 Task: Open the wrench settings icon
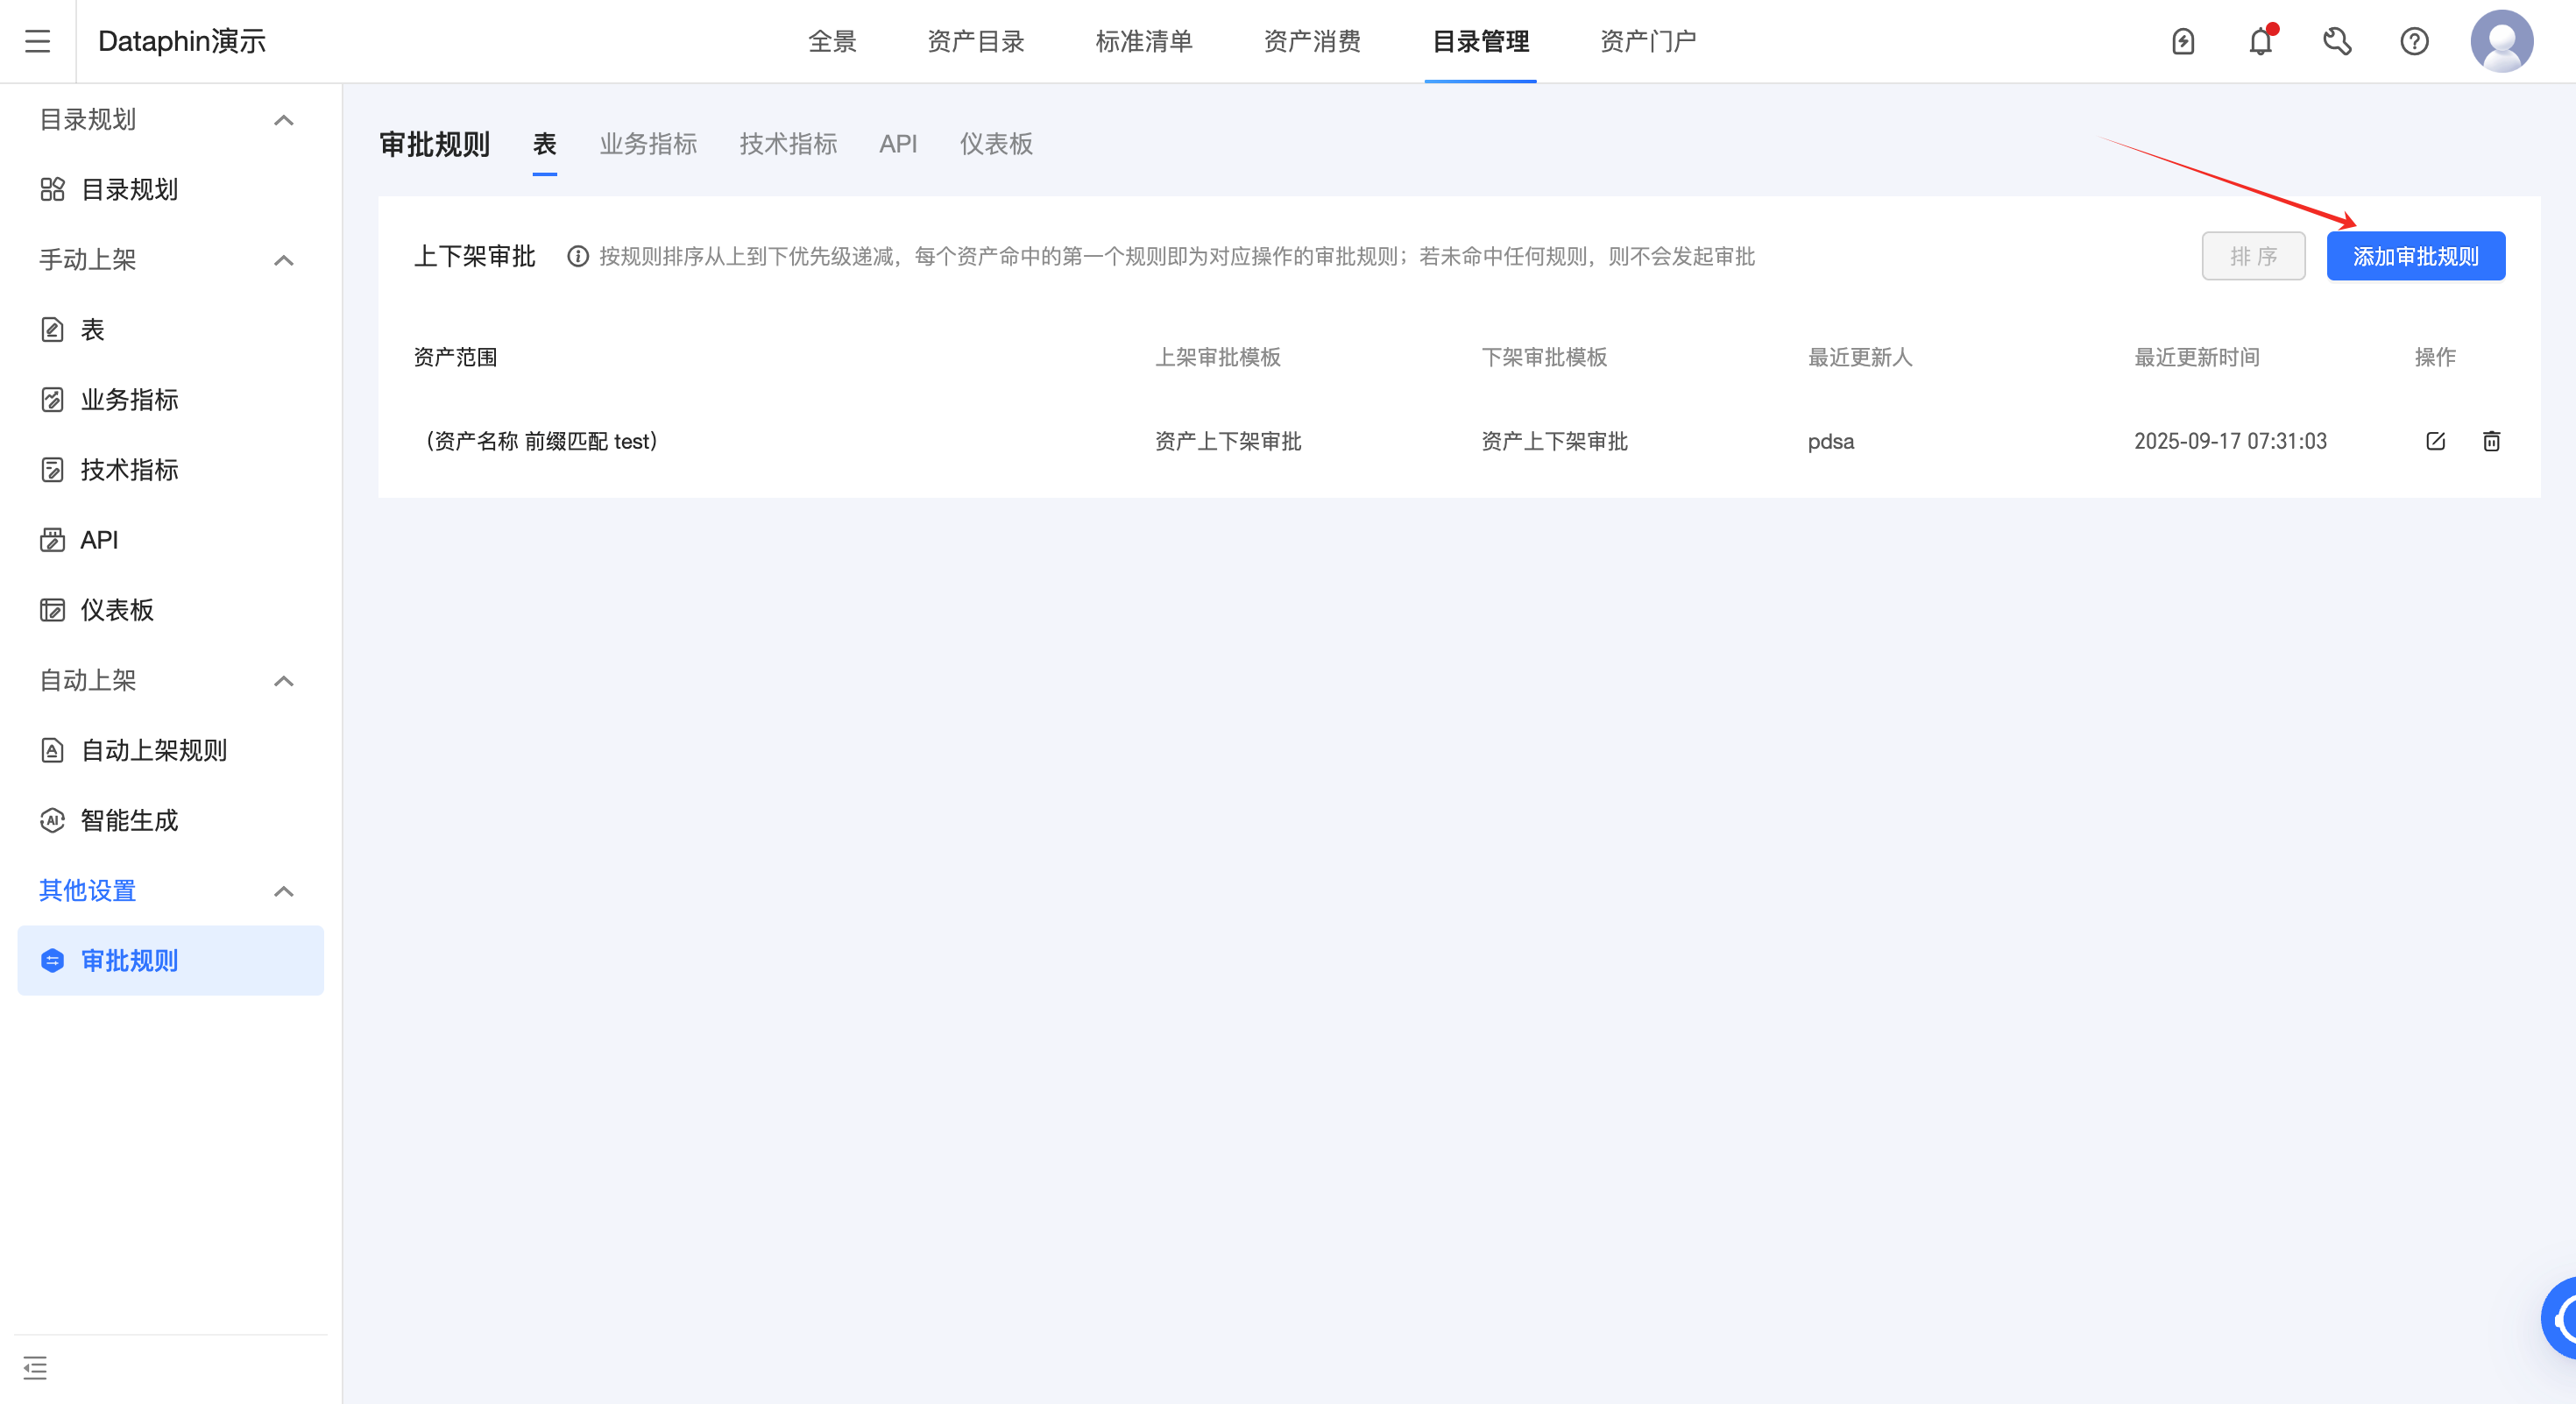pos(2337,41)
